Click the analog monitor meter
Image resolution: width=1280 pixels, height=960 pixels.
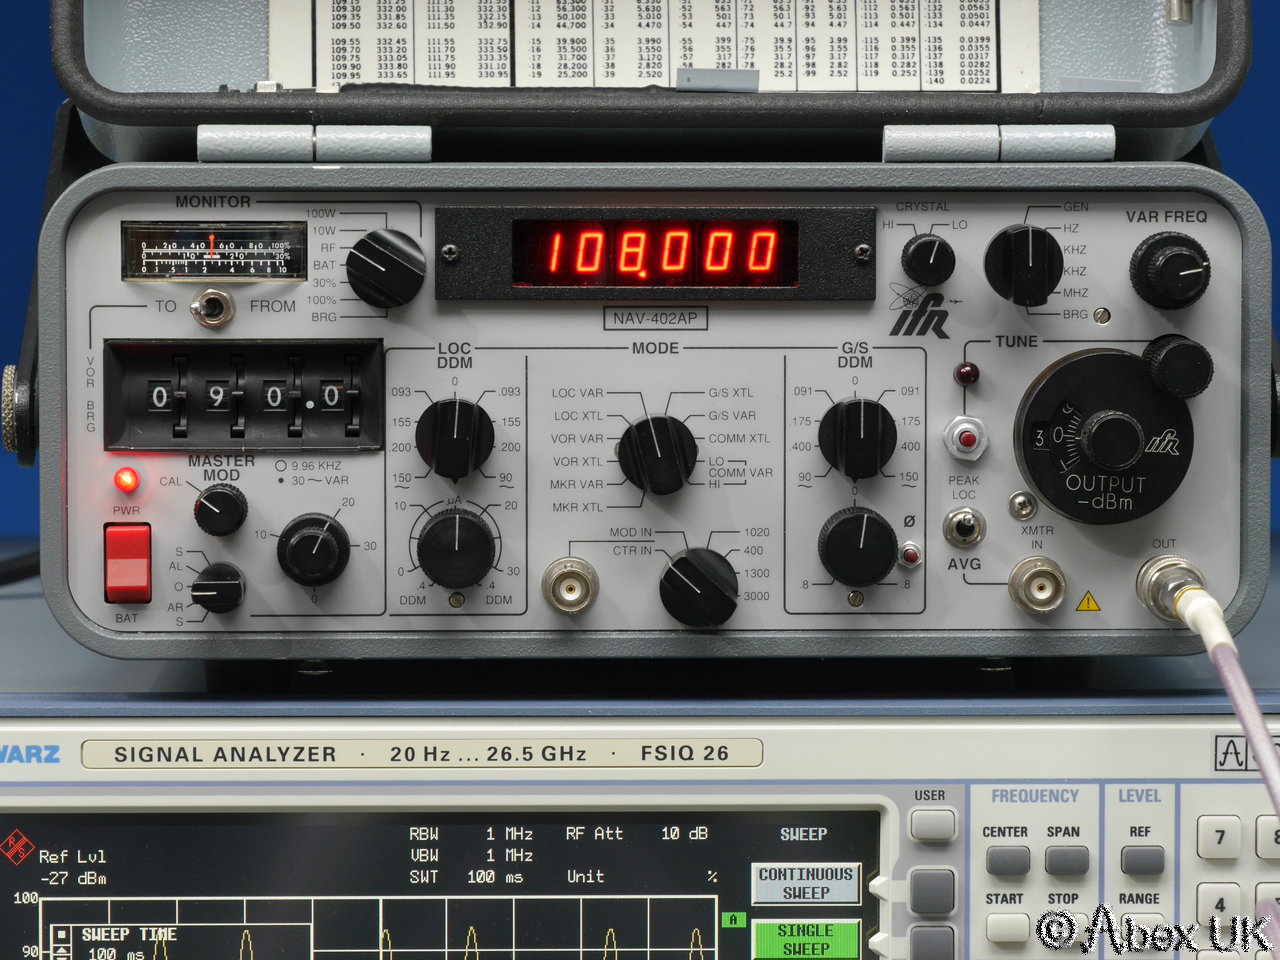(x=212, y=254)
